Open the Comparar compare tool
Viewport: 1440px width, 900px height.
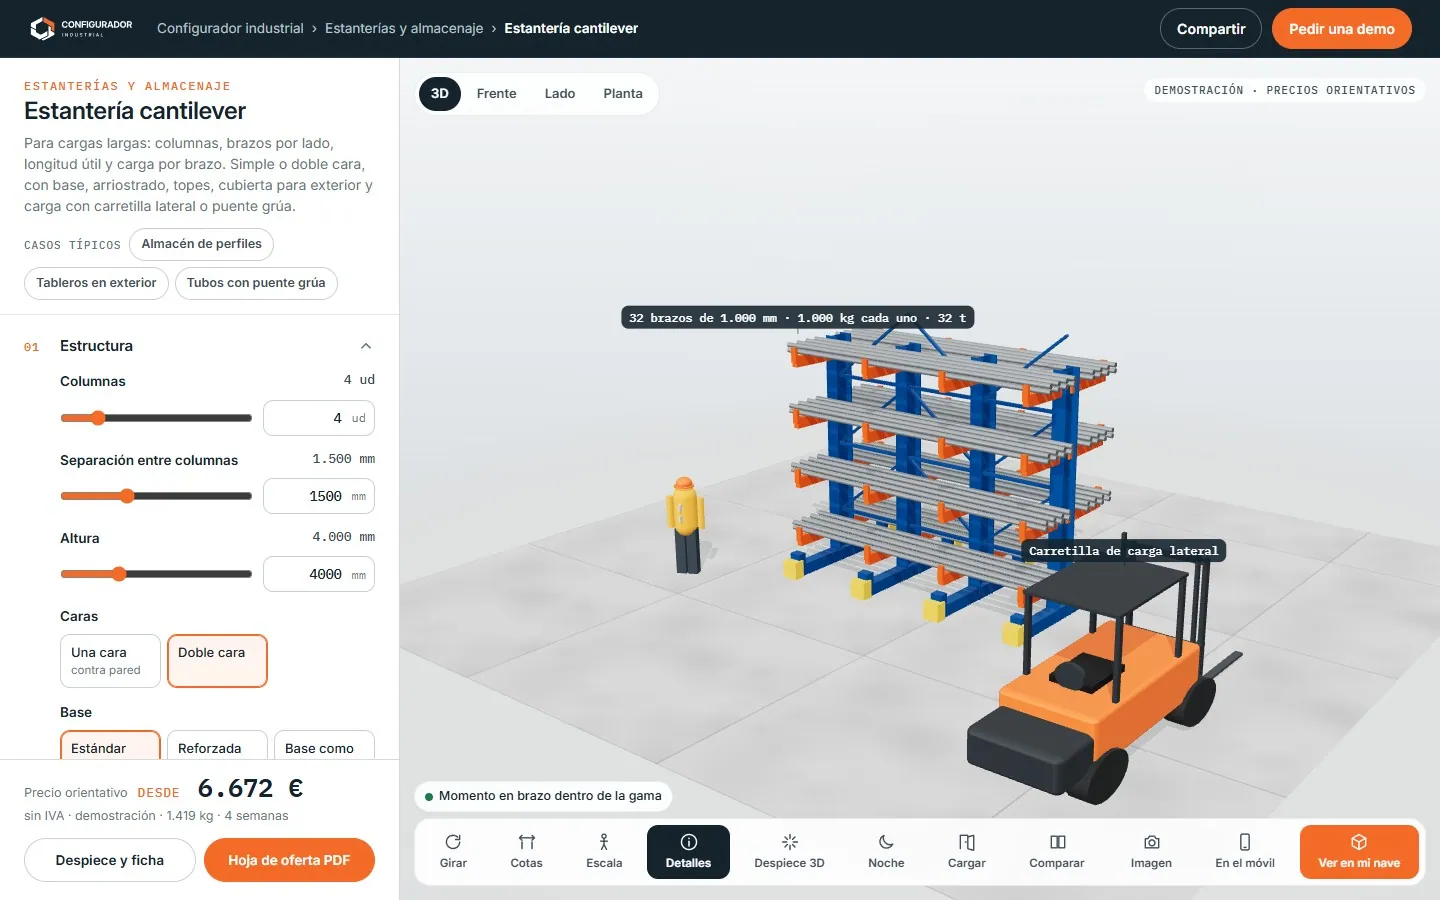coord(1057,852)
